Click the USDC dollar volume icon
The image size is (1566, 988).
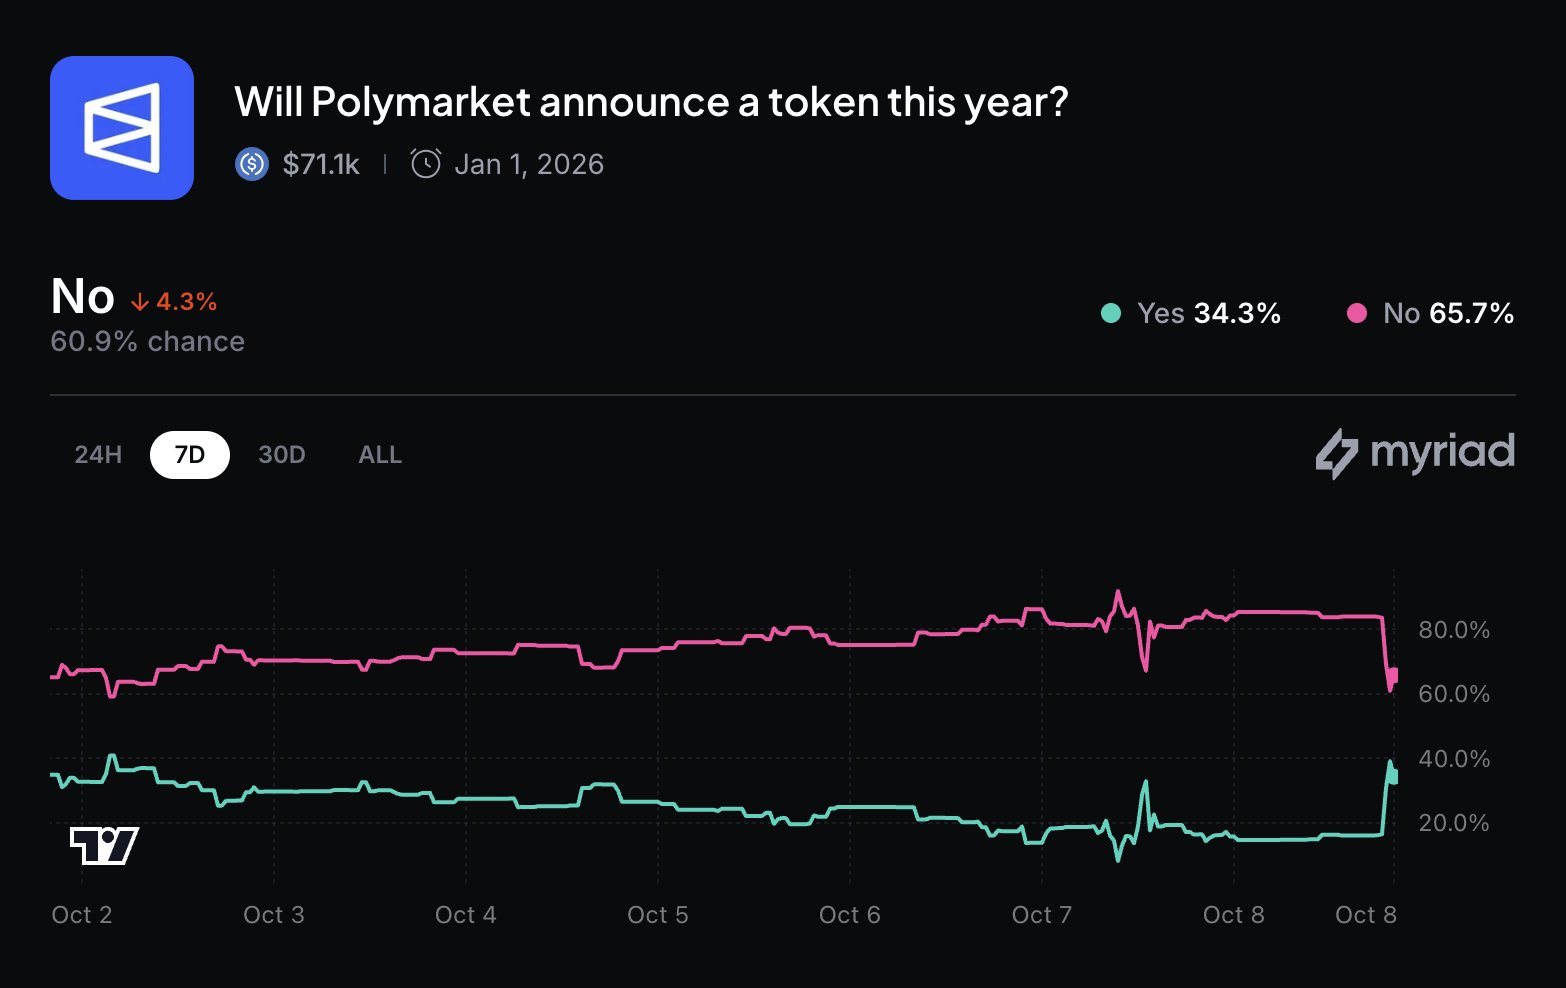coord(251,163)
